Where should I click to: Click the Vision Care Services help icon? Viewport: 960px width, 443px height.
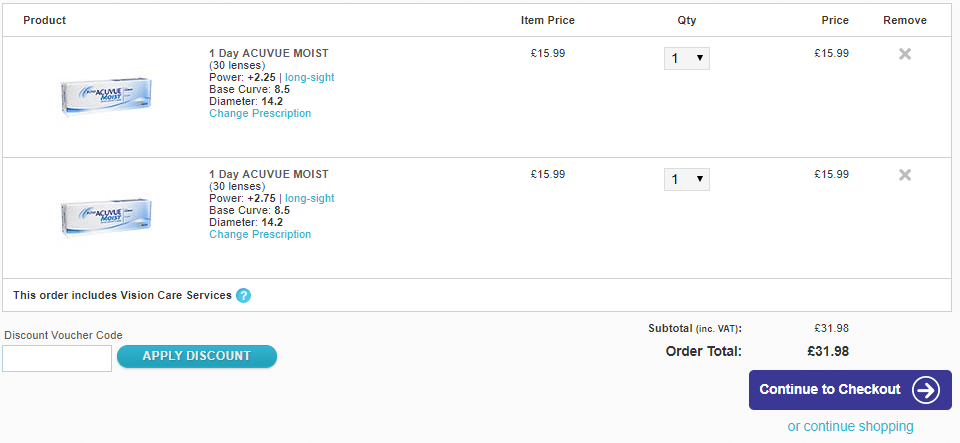click(244, 296)
